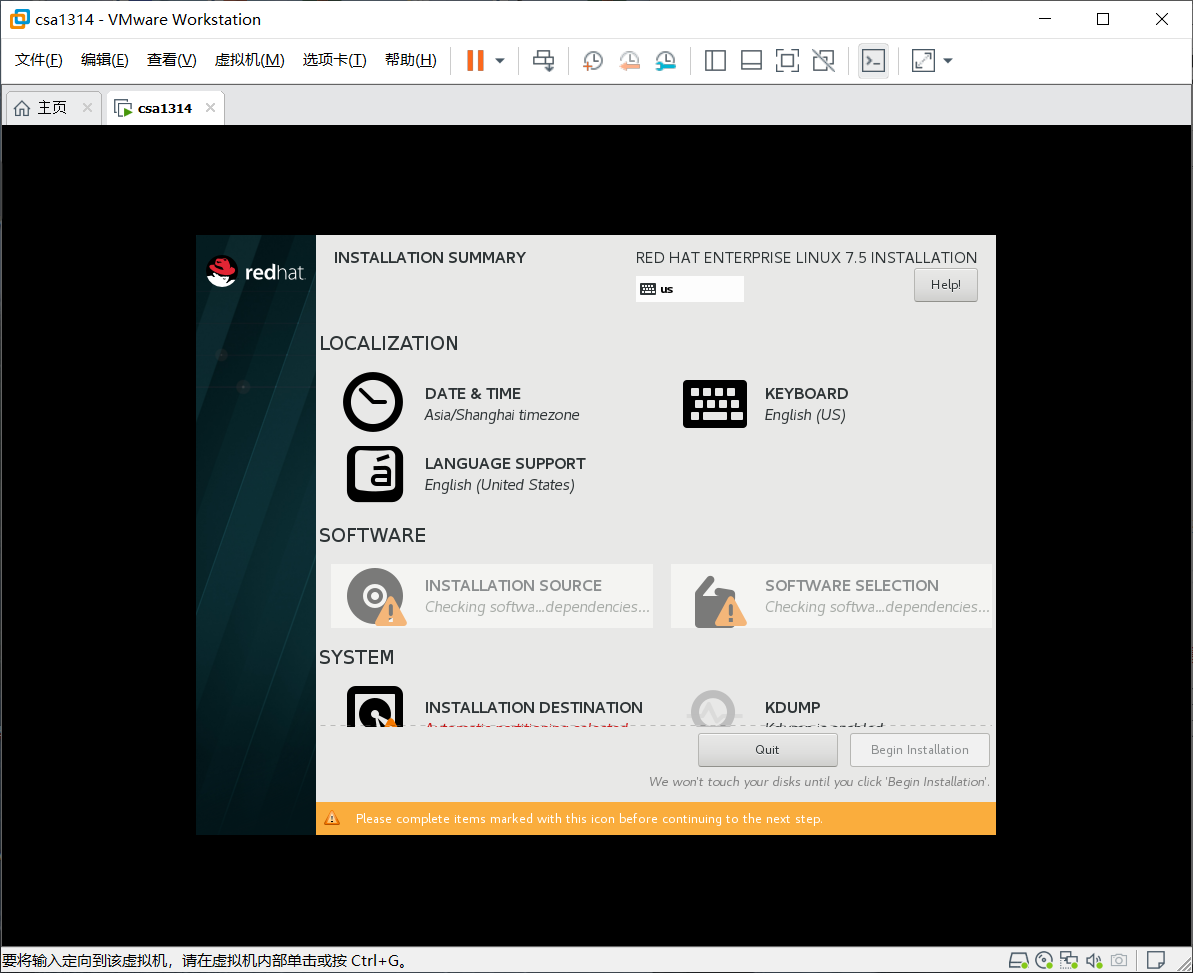Image resolution: width=1193 pixels, height=973 pixels.
Task: Click the KDUMP label
Action: (x=793, y=707)
